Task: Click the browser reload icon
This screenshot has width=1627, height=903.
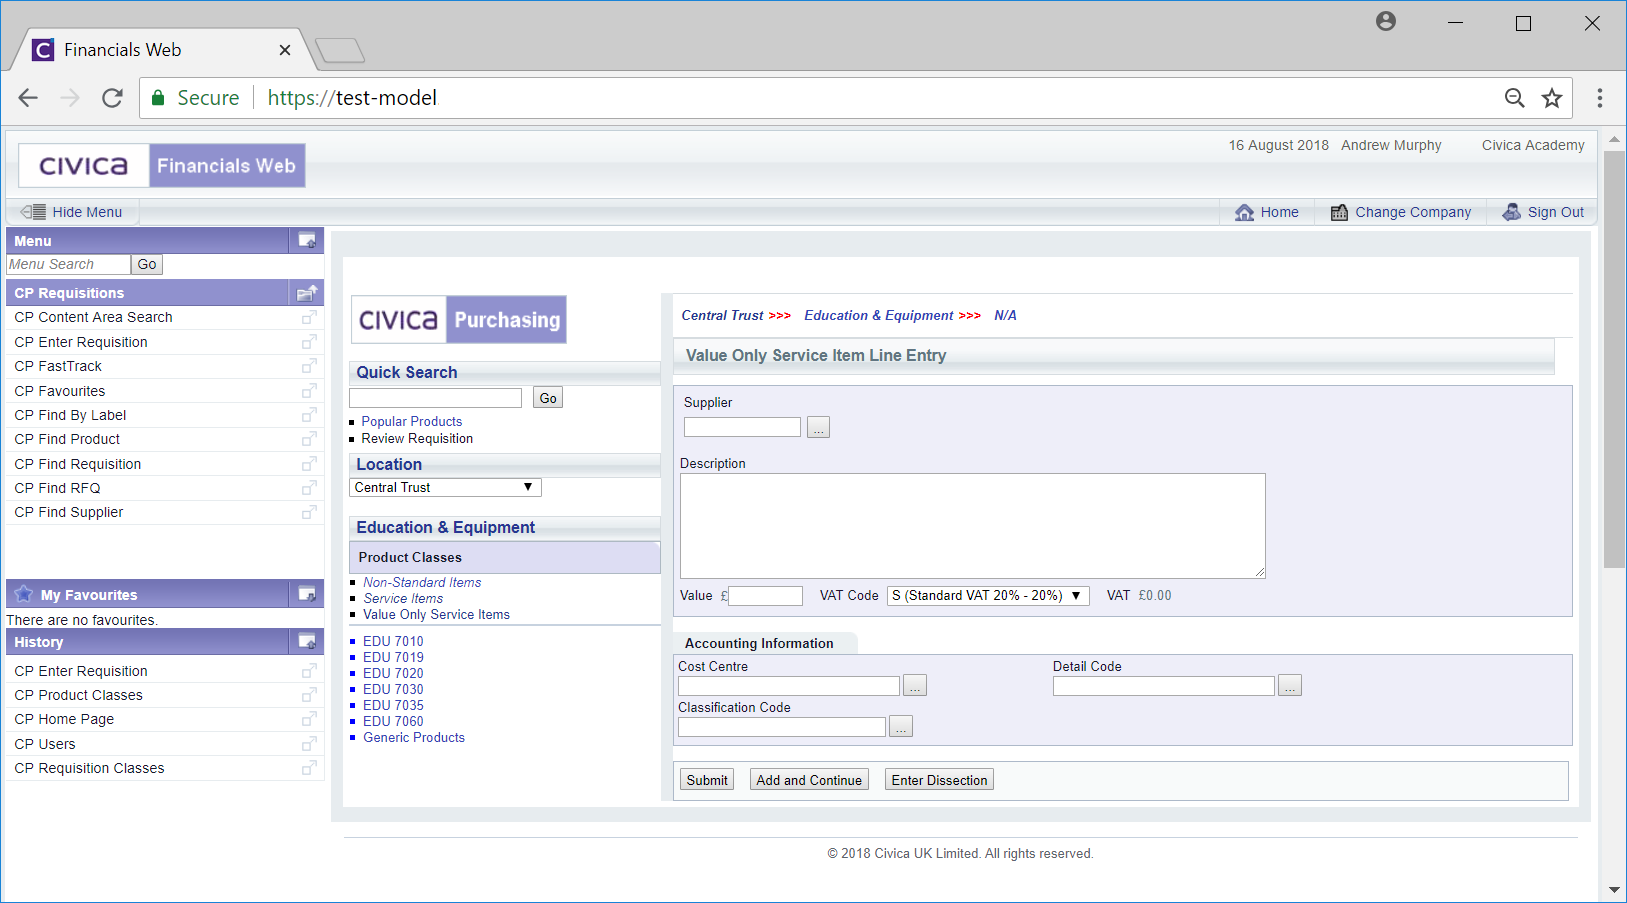Action: 112,98
